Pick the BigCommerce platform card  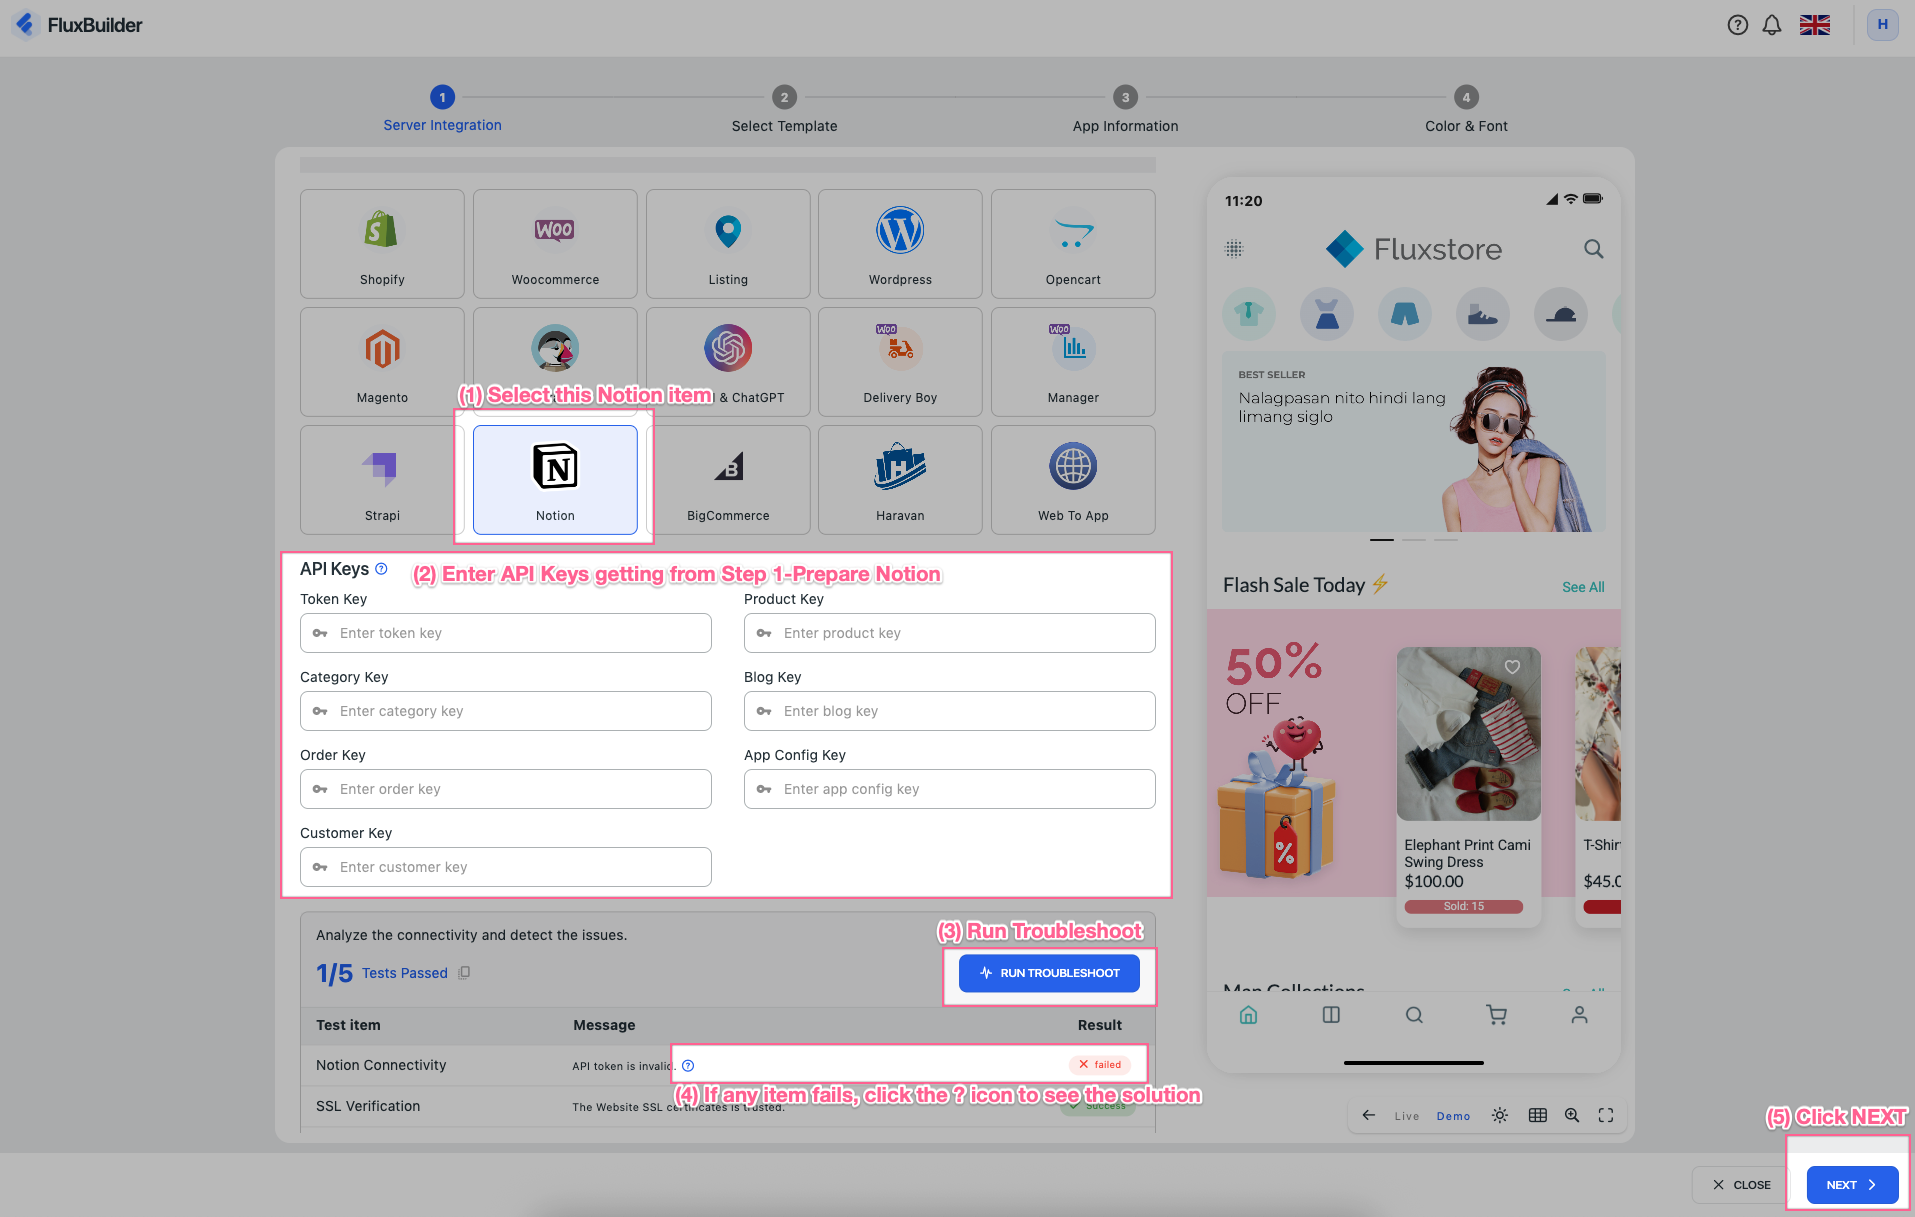point(728,480)
